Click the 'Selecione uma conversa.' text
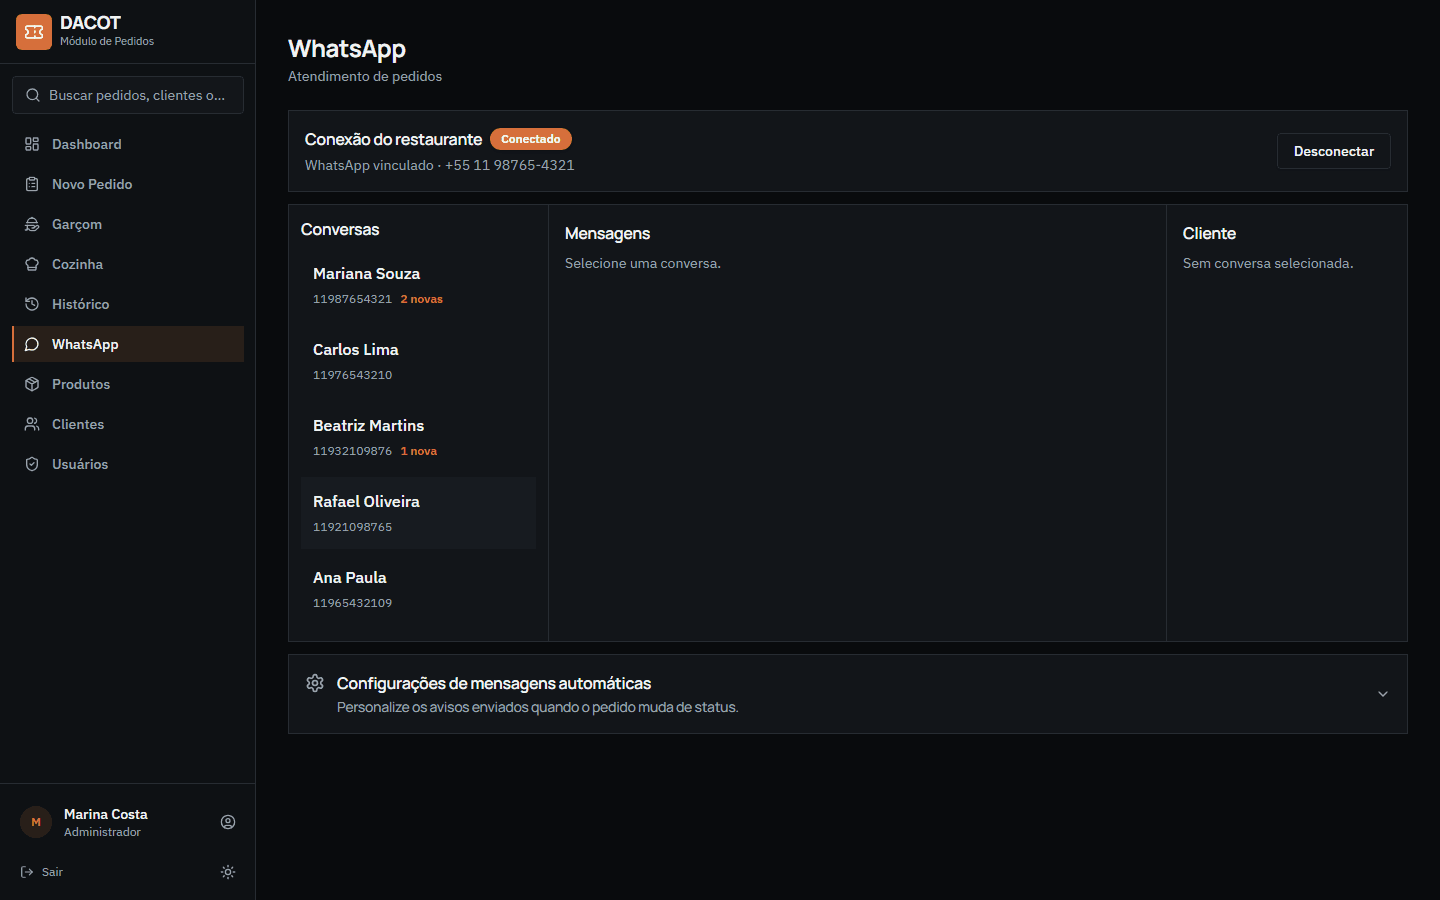Image resolution: width=1440 pixels, height=900 pixels. click(643, 263)
